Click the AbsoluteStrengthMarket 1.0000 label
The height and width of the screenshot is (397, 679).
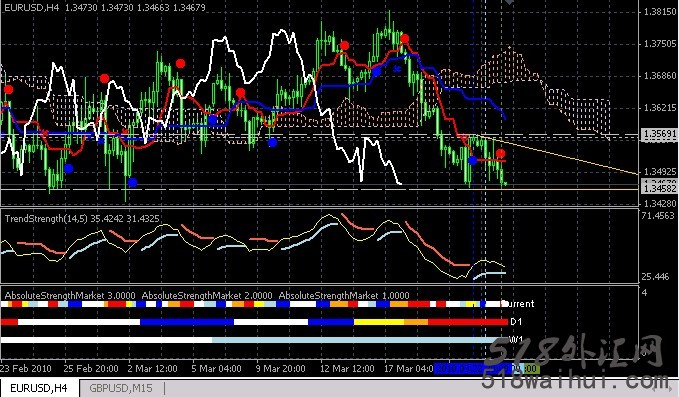tap(344, 295)
